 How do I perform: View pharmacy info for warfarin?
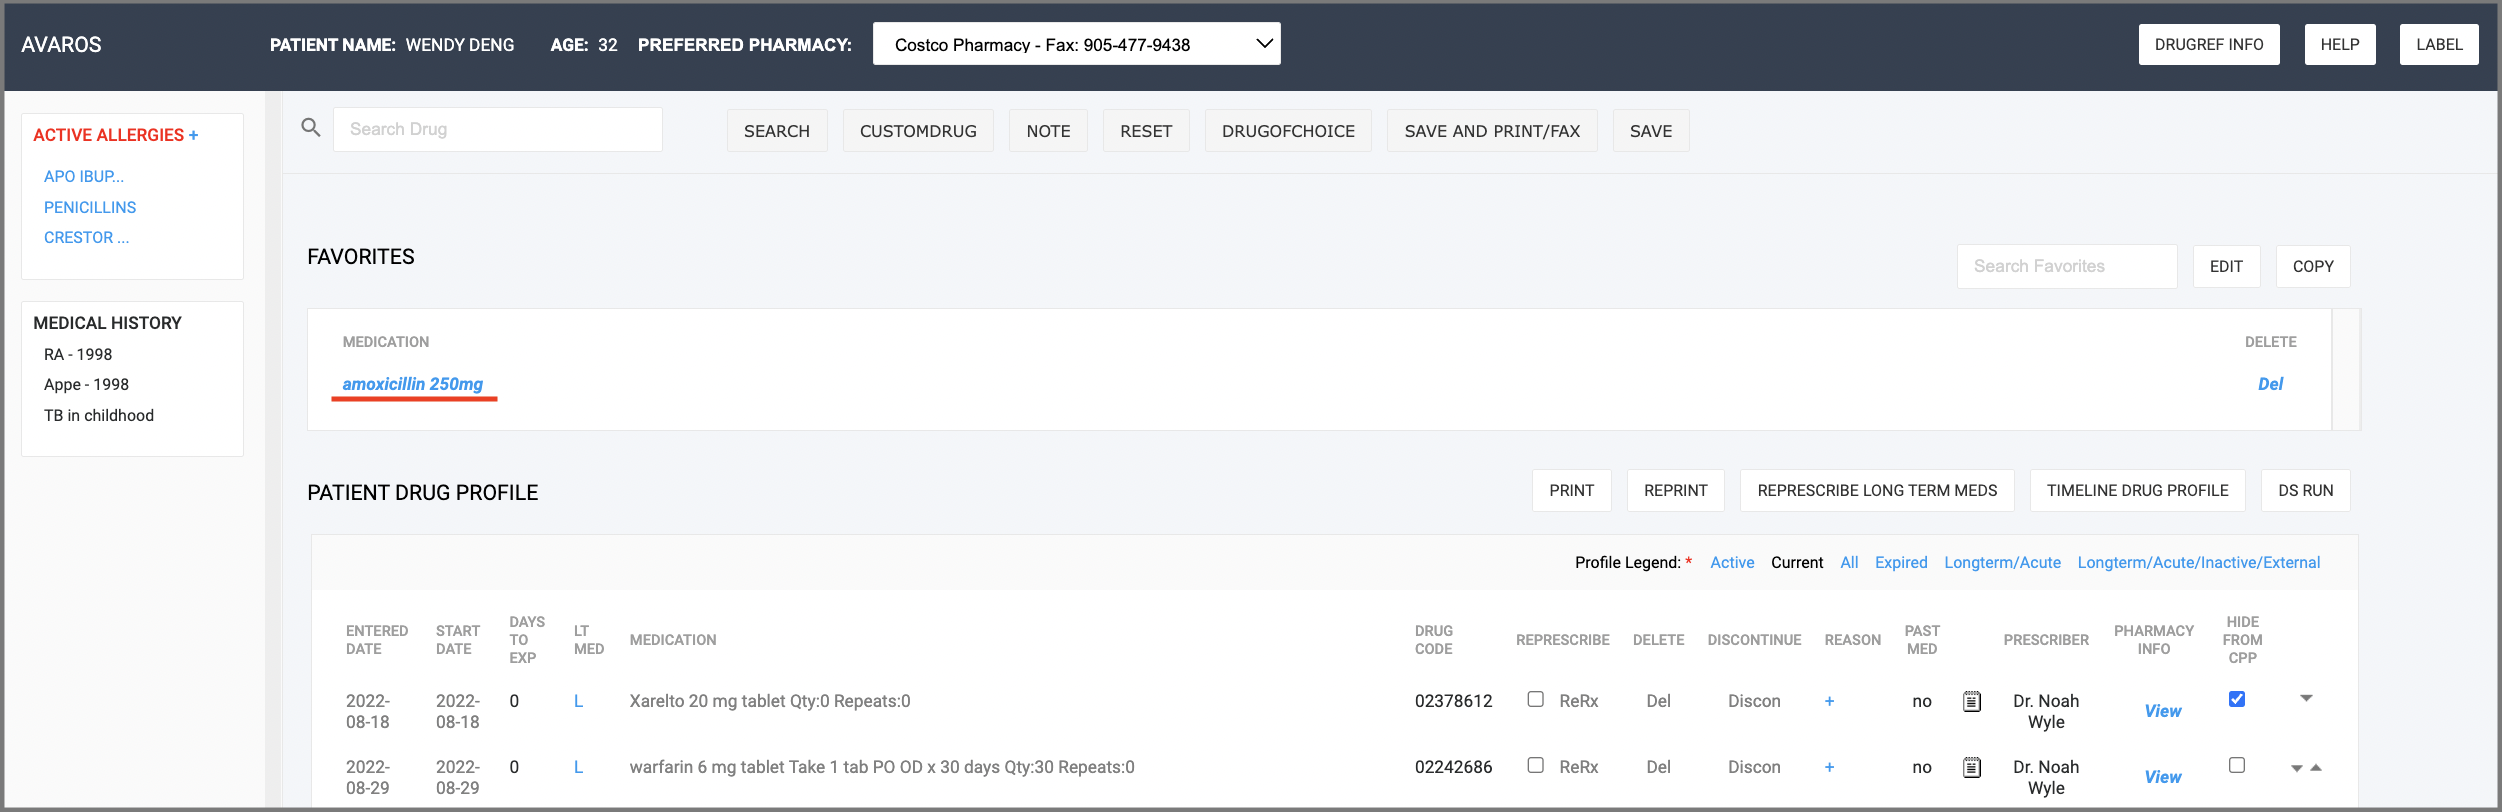pyautogui.click(x=2163, y=777)
